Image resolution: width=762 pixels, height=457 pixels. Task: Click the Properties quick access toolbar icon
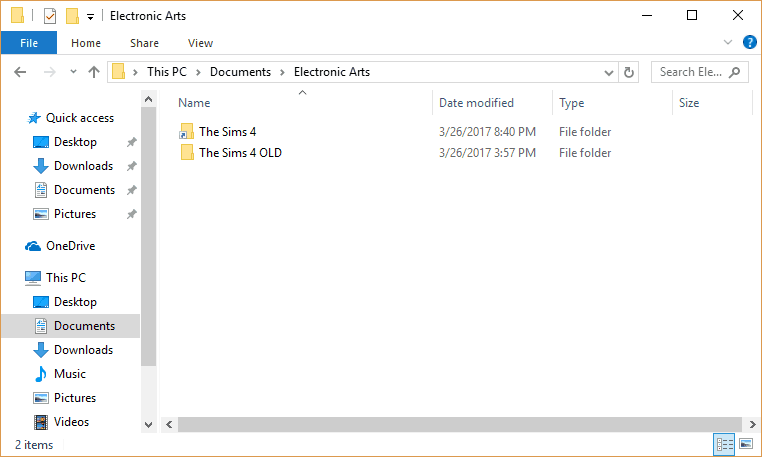pos(50,16)
